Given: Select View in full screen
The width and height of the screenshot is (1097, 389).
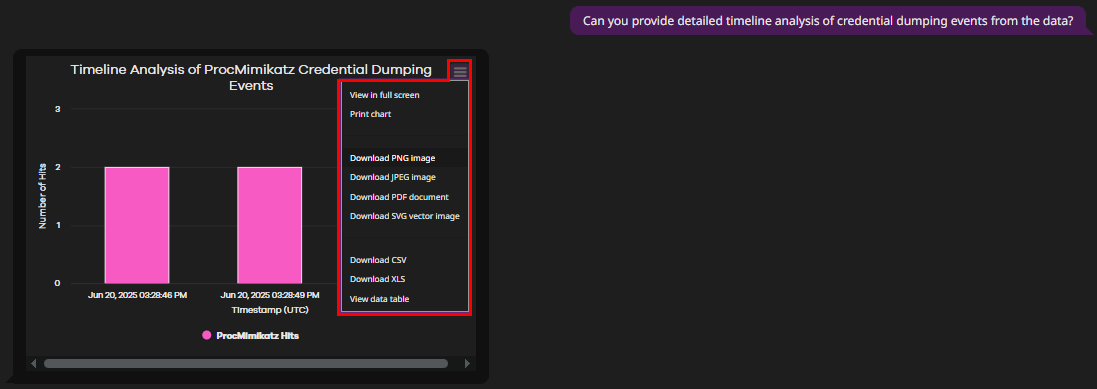Looking at the screenshot, I should (384, 94).
